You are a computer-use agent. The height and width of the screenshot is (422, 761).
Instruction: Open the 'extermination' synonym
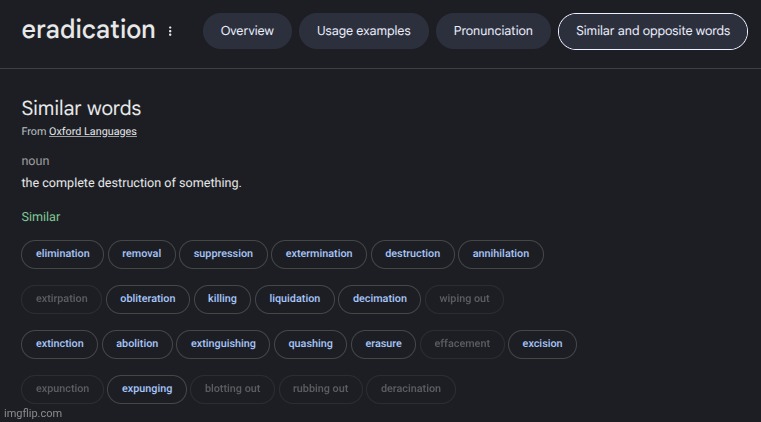pos(319,254)
